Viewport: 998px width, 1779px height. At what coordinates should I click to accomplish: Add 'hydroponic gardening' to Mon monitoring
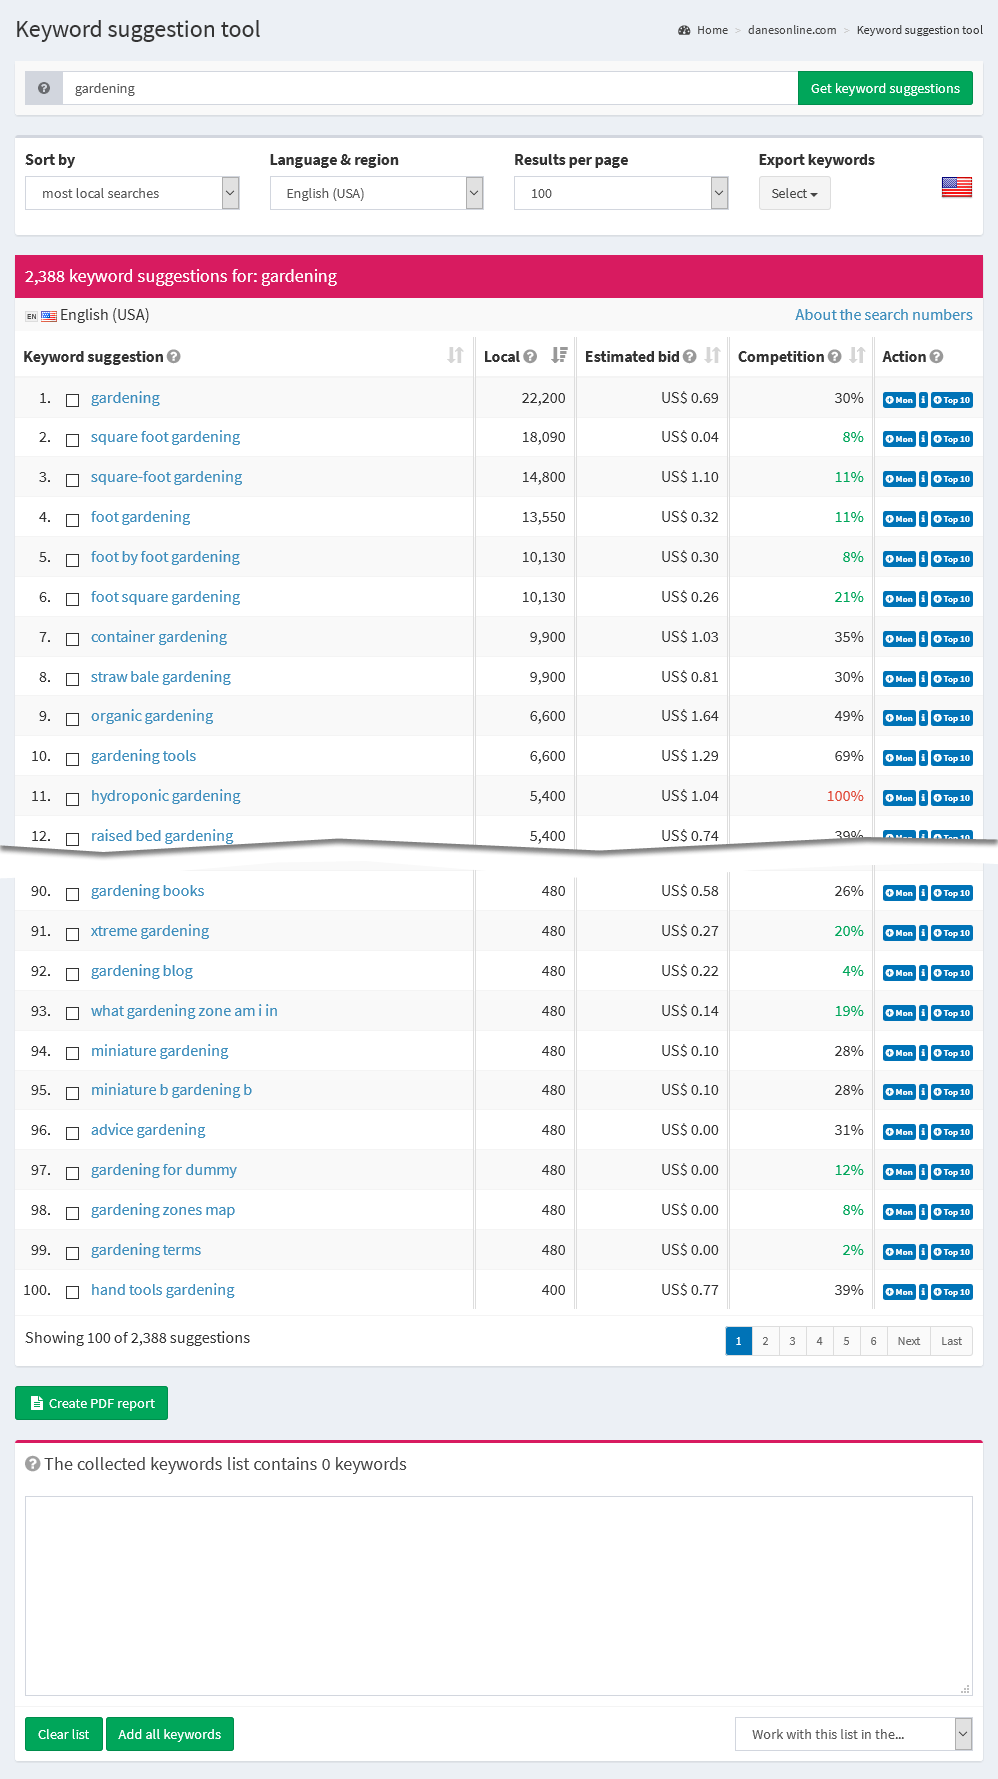tap(899, 798)
